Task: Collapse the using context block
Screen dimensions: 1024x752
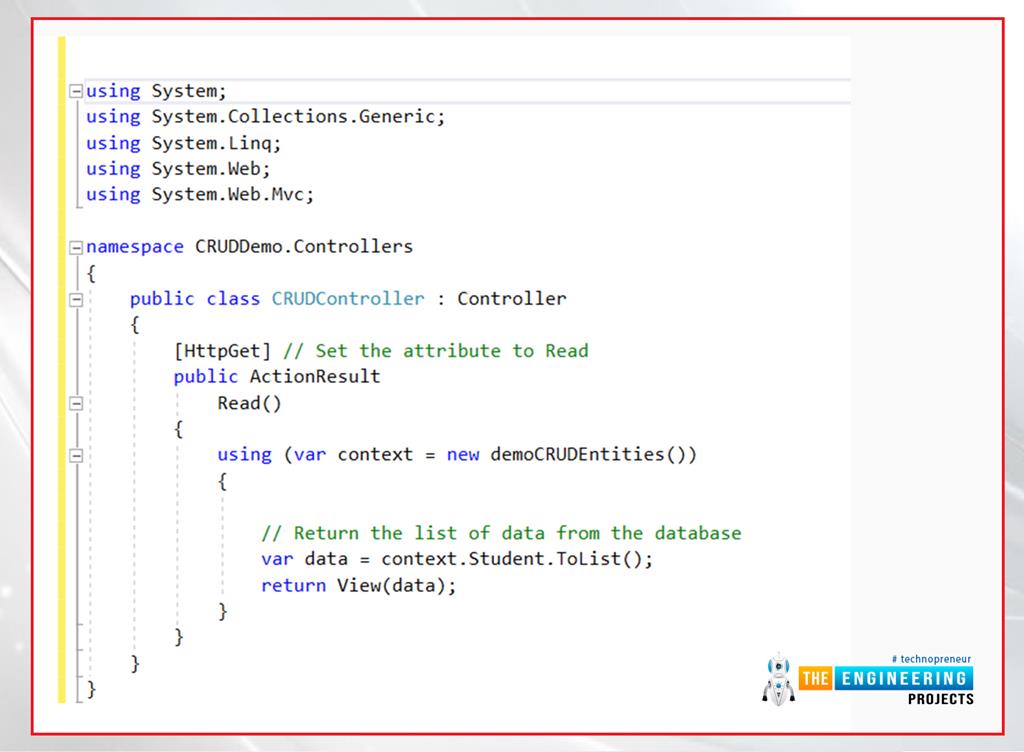Action: tap(75, 454)
